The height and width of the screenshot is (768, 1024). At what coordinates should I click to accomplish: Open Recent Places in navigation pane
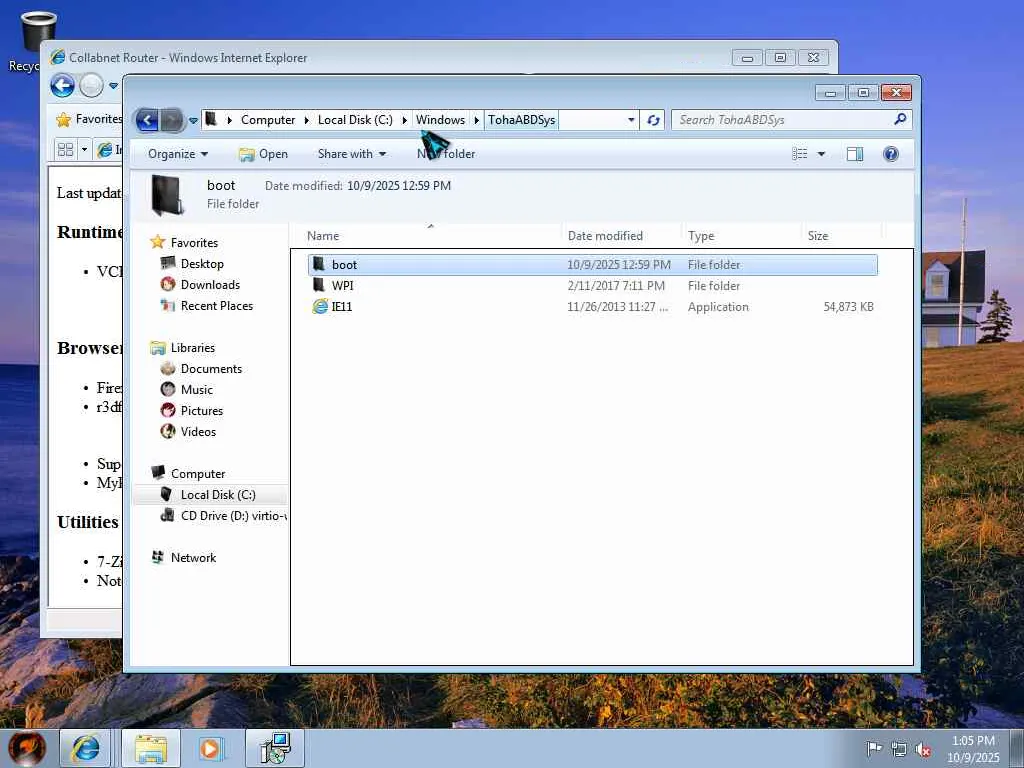pyautogui.click(x=217, y=306)
